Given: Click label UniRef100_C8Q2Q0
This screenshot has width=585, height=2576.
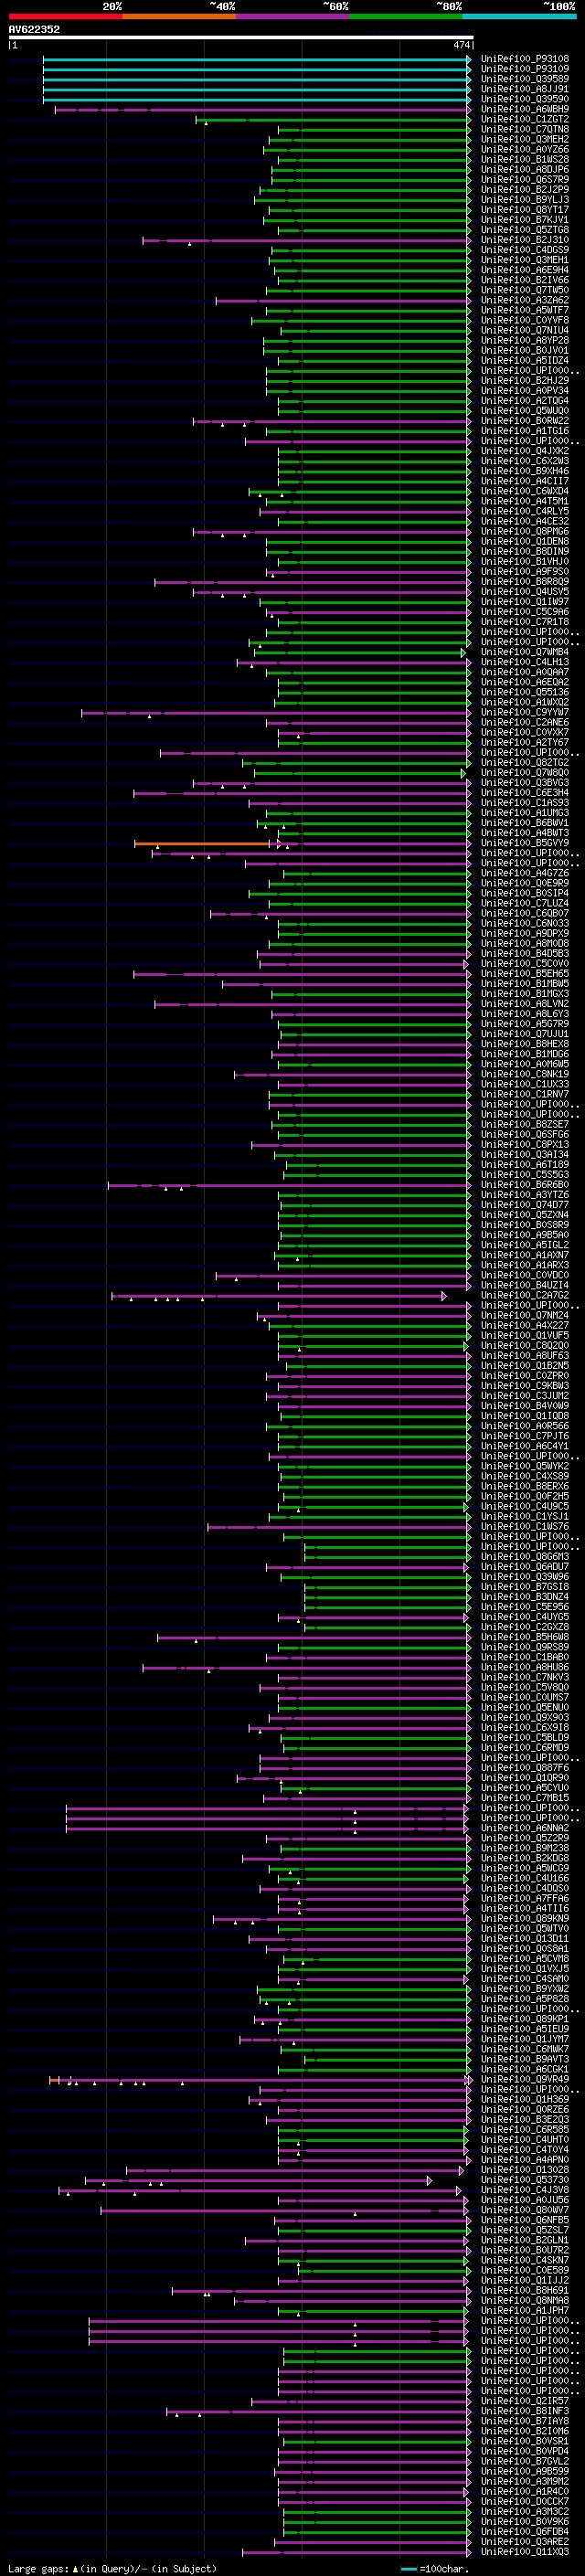Looking at the screenshot, I should click(x=525, y=1346).
